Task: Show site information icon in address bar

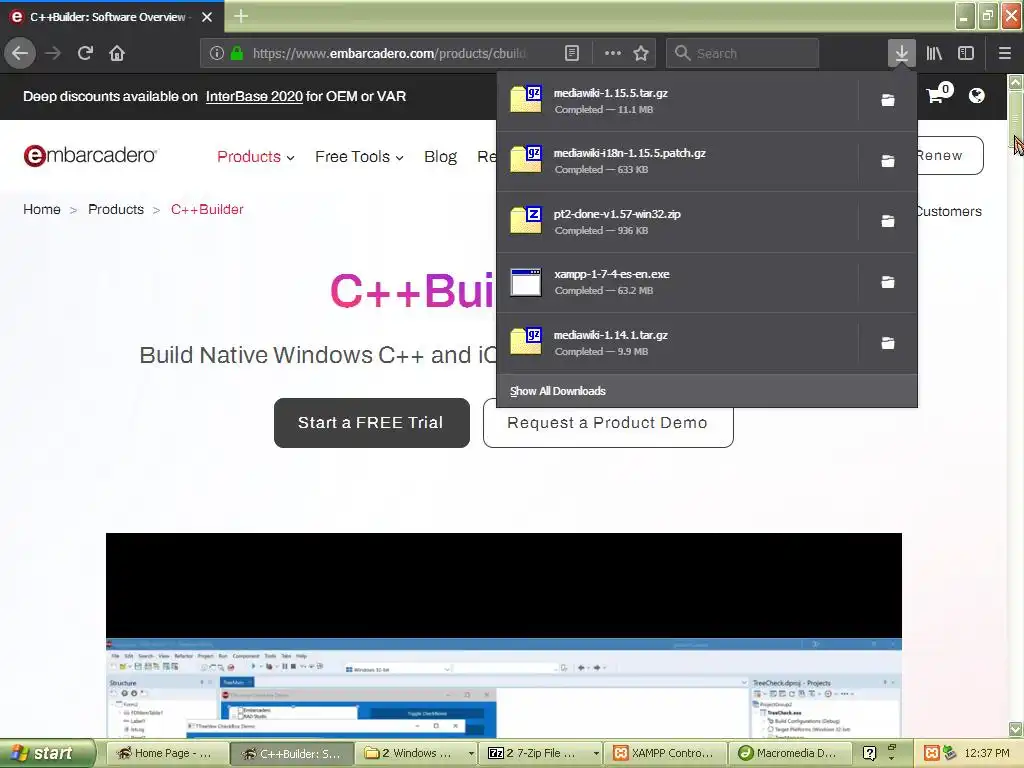Action: (216, 53)
